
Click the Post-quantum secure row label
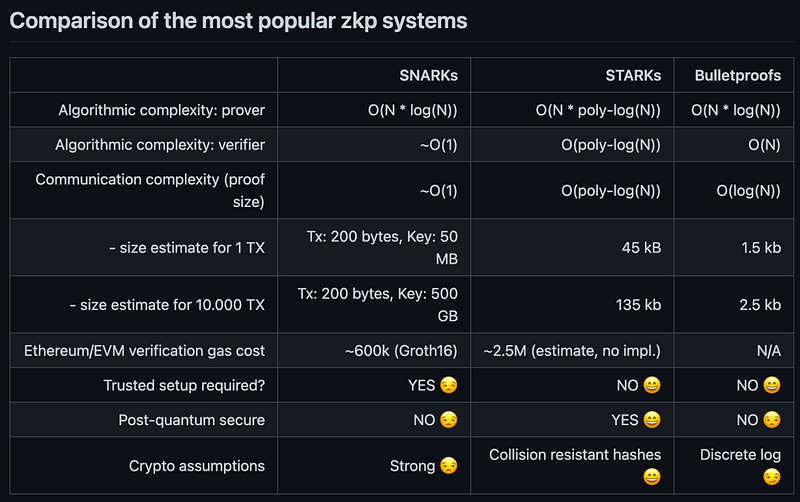pyautogui.click(x=187, y=420)
